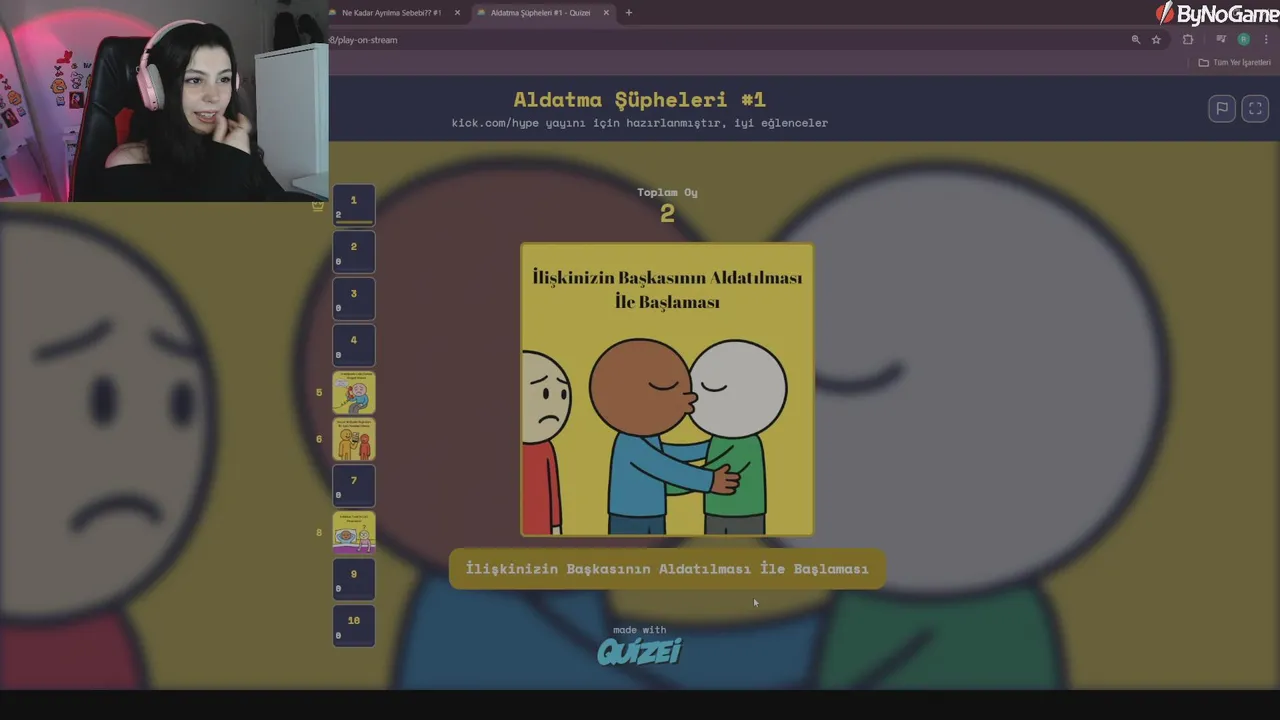The image size is (1280, 720).
Task: Toggle fullscreen mode for the quiz
Action: (1255, 108)
